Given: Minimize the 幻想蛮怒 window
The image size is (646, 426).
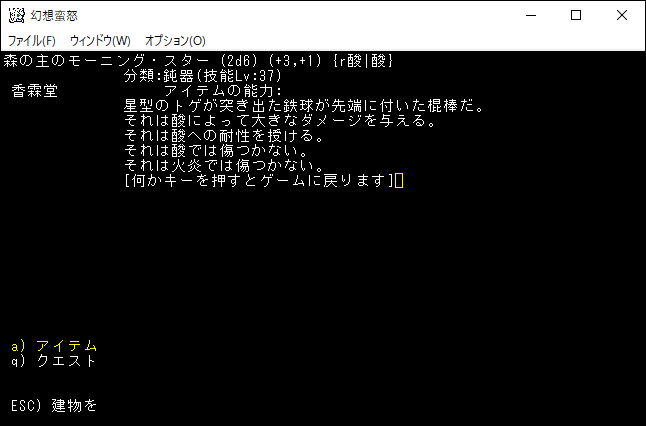Looking at the screenshot, I should [531, 16].
